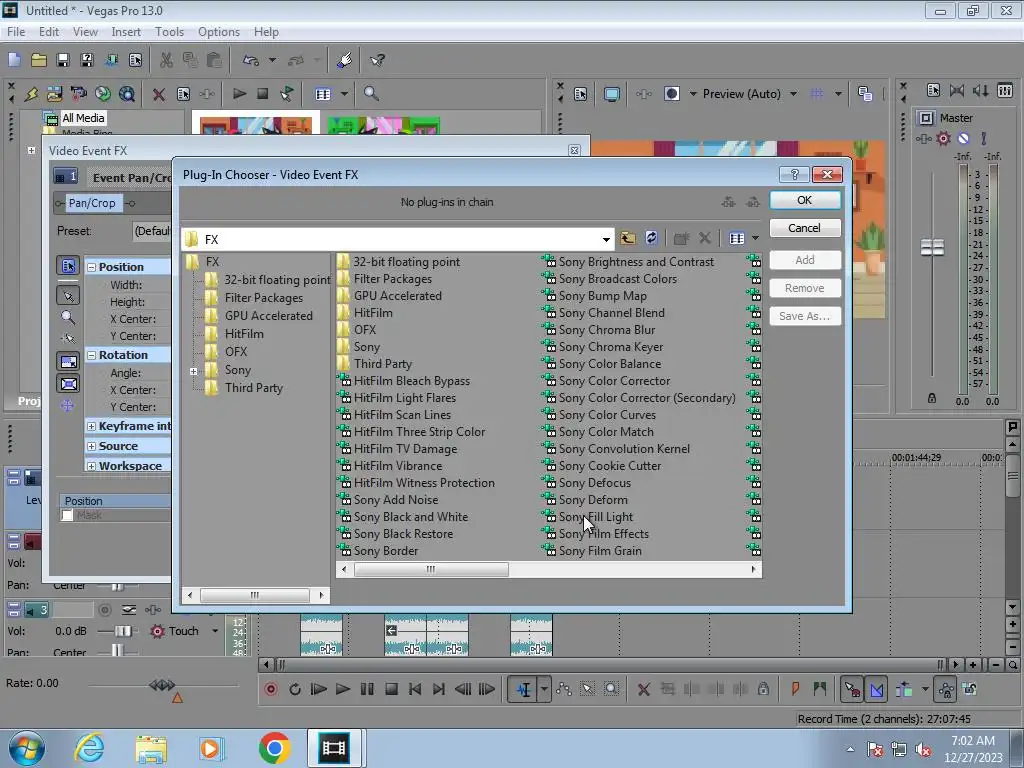Click the zoom magnifier tool in Pan/Crop panel

pos(68,317)
